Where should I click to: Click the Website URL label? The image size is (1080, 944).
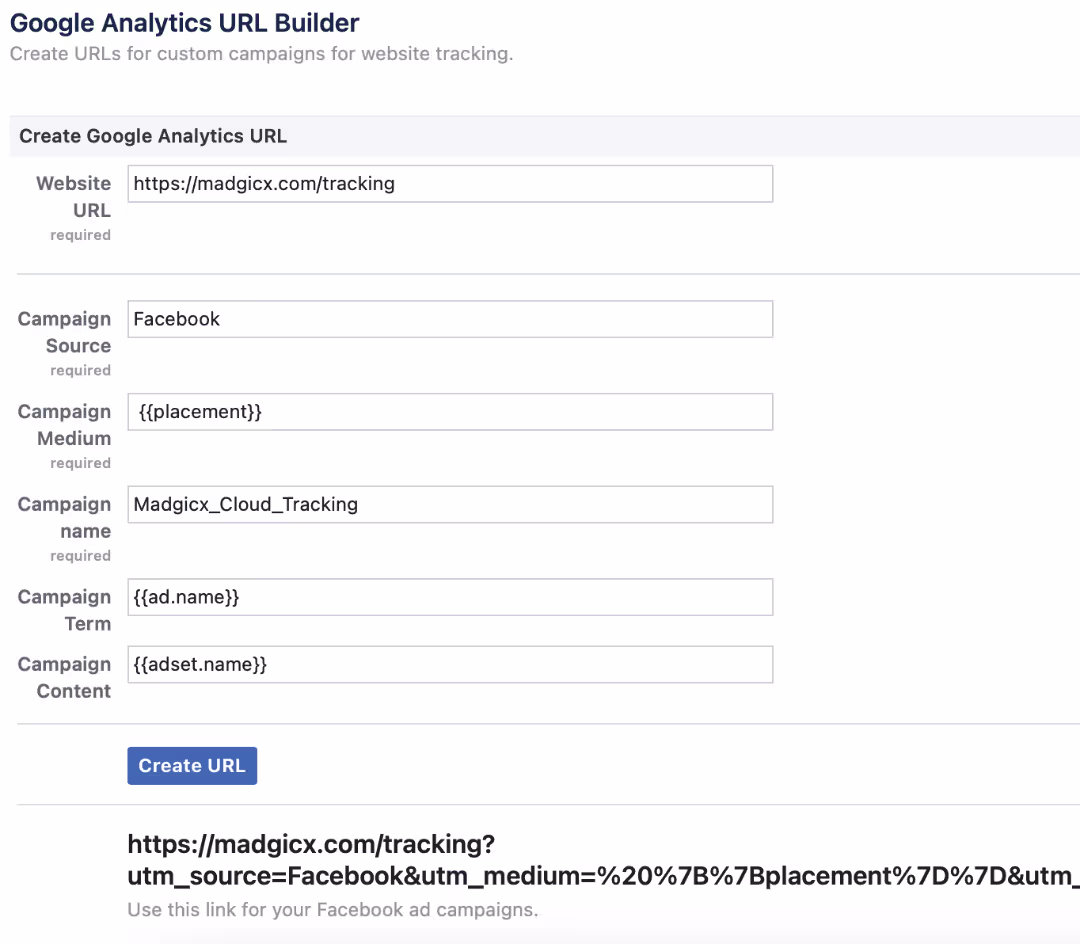point(74,197)
